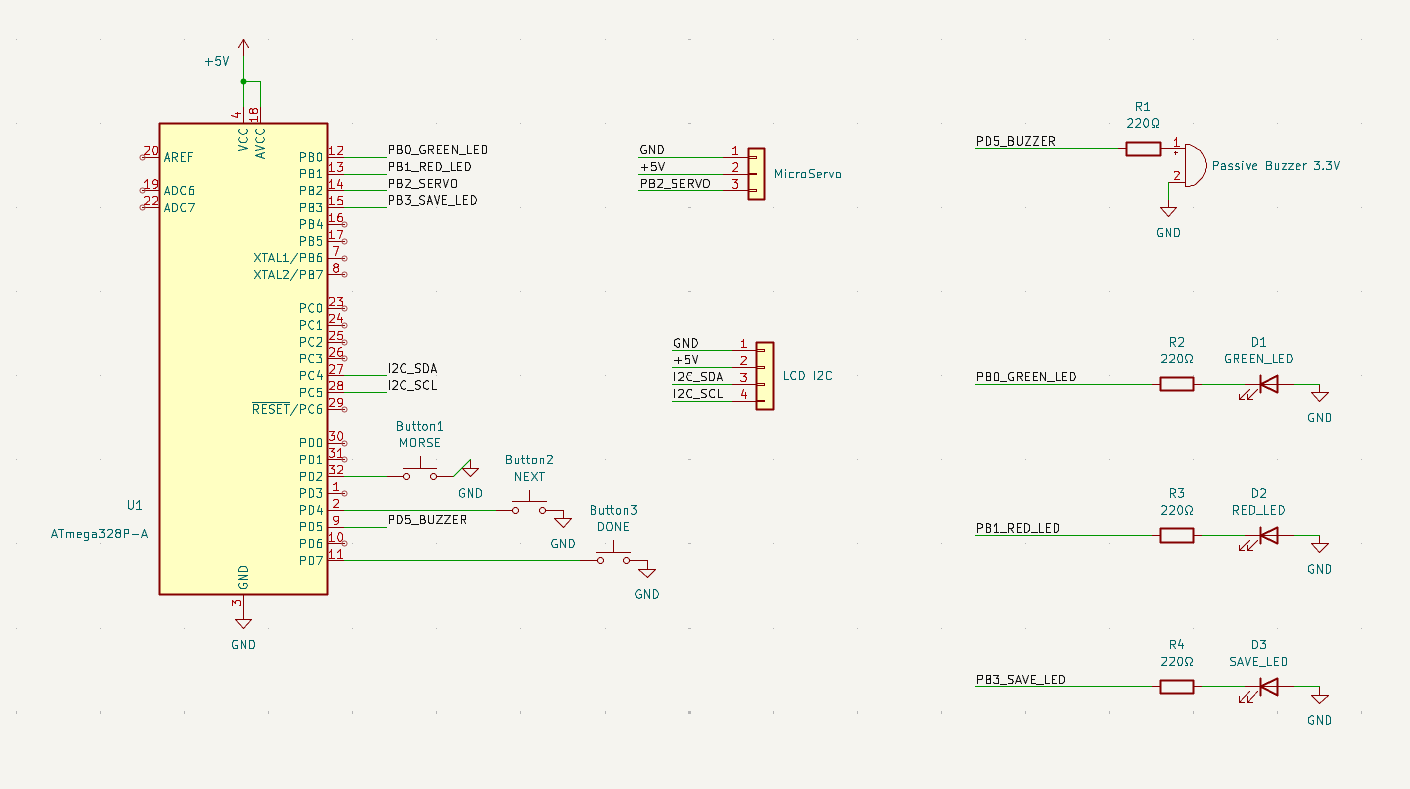Click the PB0_GREEN_LED label at U1 pin 12
This screenshot has height=789, width=1410.
[x=438, y=150]
